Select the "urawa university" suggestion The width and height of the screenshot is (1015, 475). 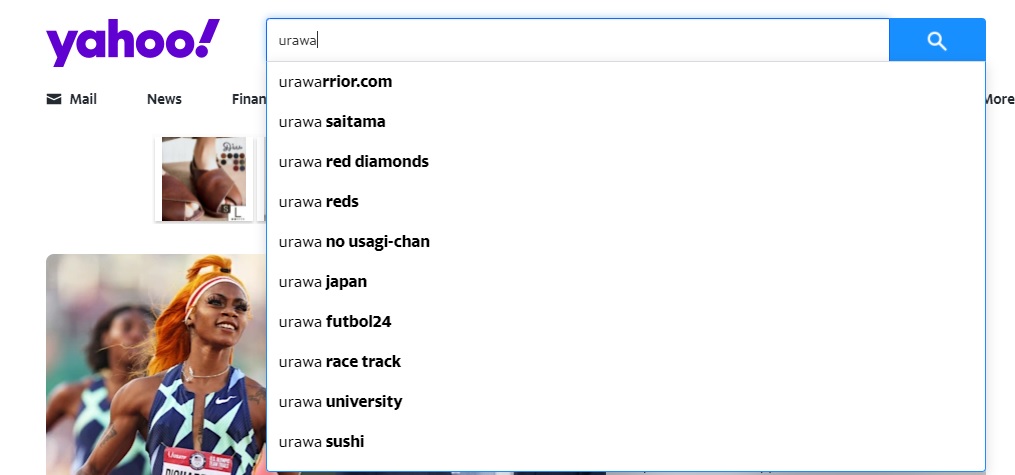point(341,402)
